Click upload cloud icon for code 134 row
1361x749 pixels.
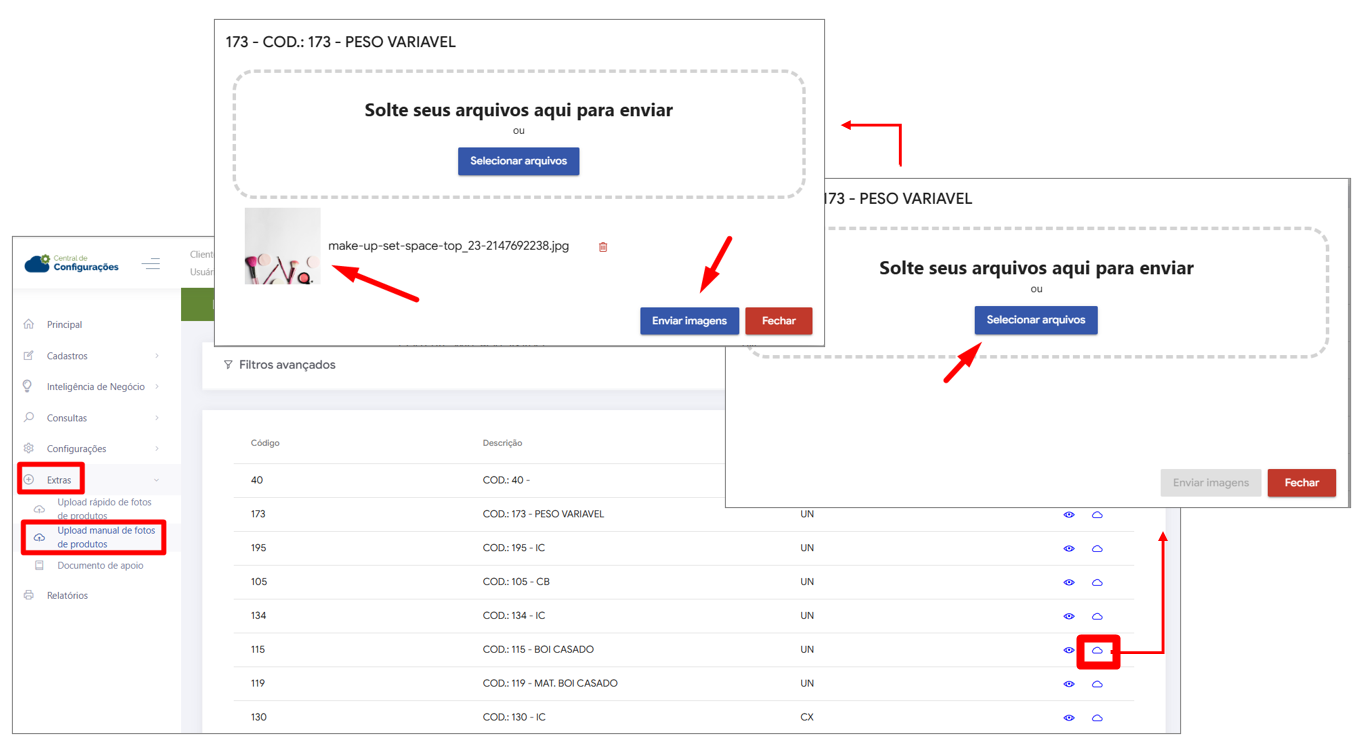tap(1097, 617)
